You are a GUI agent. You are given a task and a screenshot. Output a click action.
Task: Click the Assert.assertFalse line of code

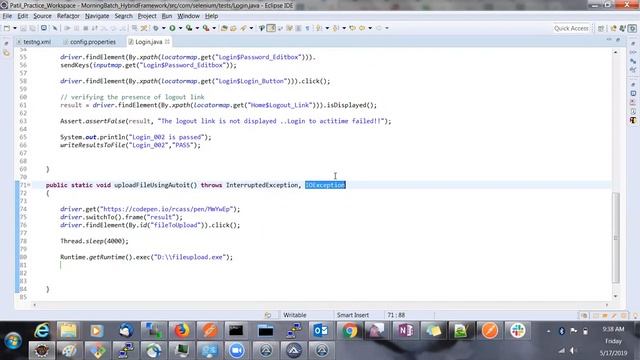[x=226, y=121]
